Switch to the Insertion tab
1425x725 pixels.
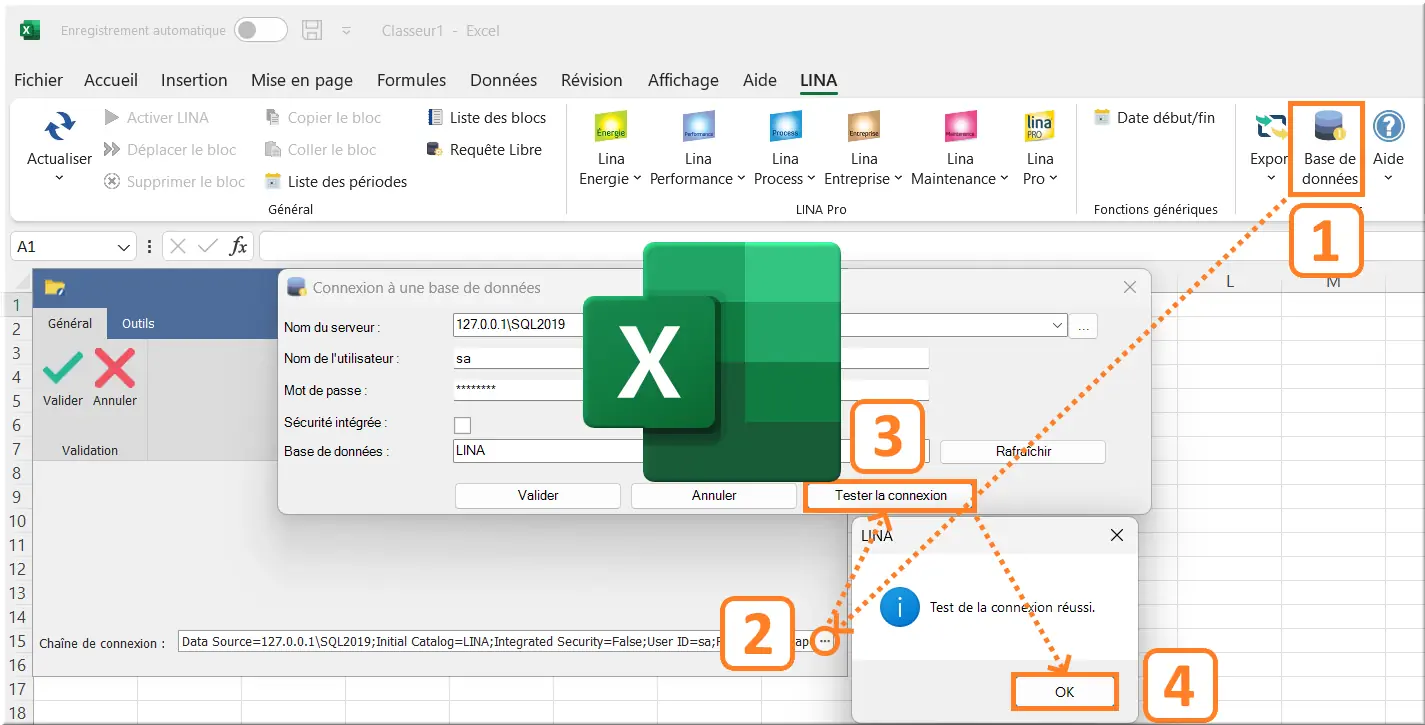pyautogui.click(x=194, y=80)
